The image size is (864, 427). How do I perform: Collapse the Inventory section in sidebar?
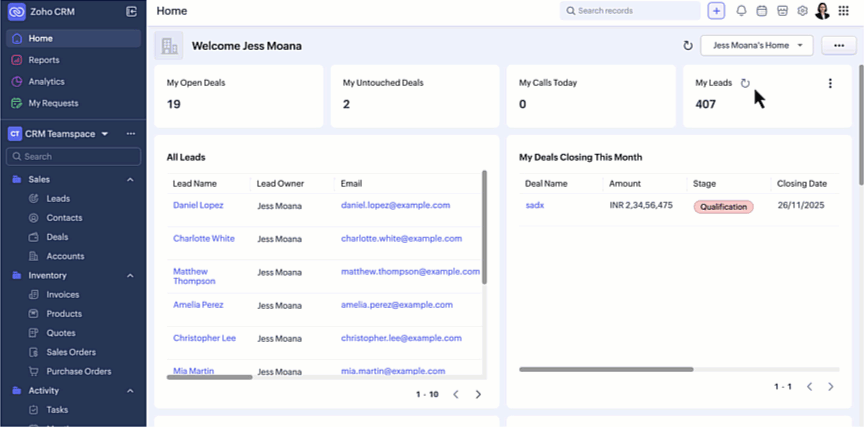[130, 275]
